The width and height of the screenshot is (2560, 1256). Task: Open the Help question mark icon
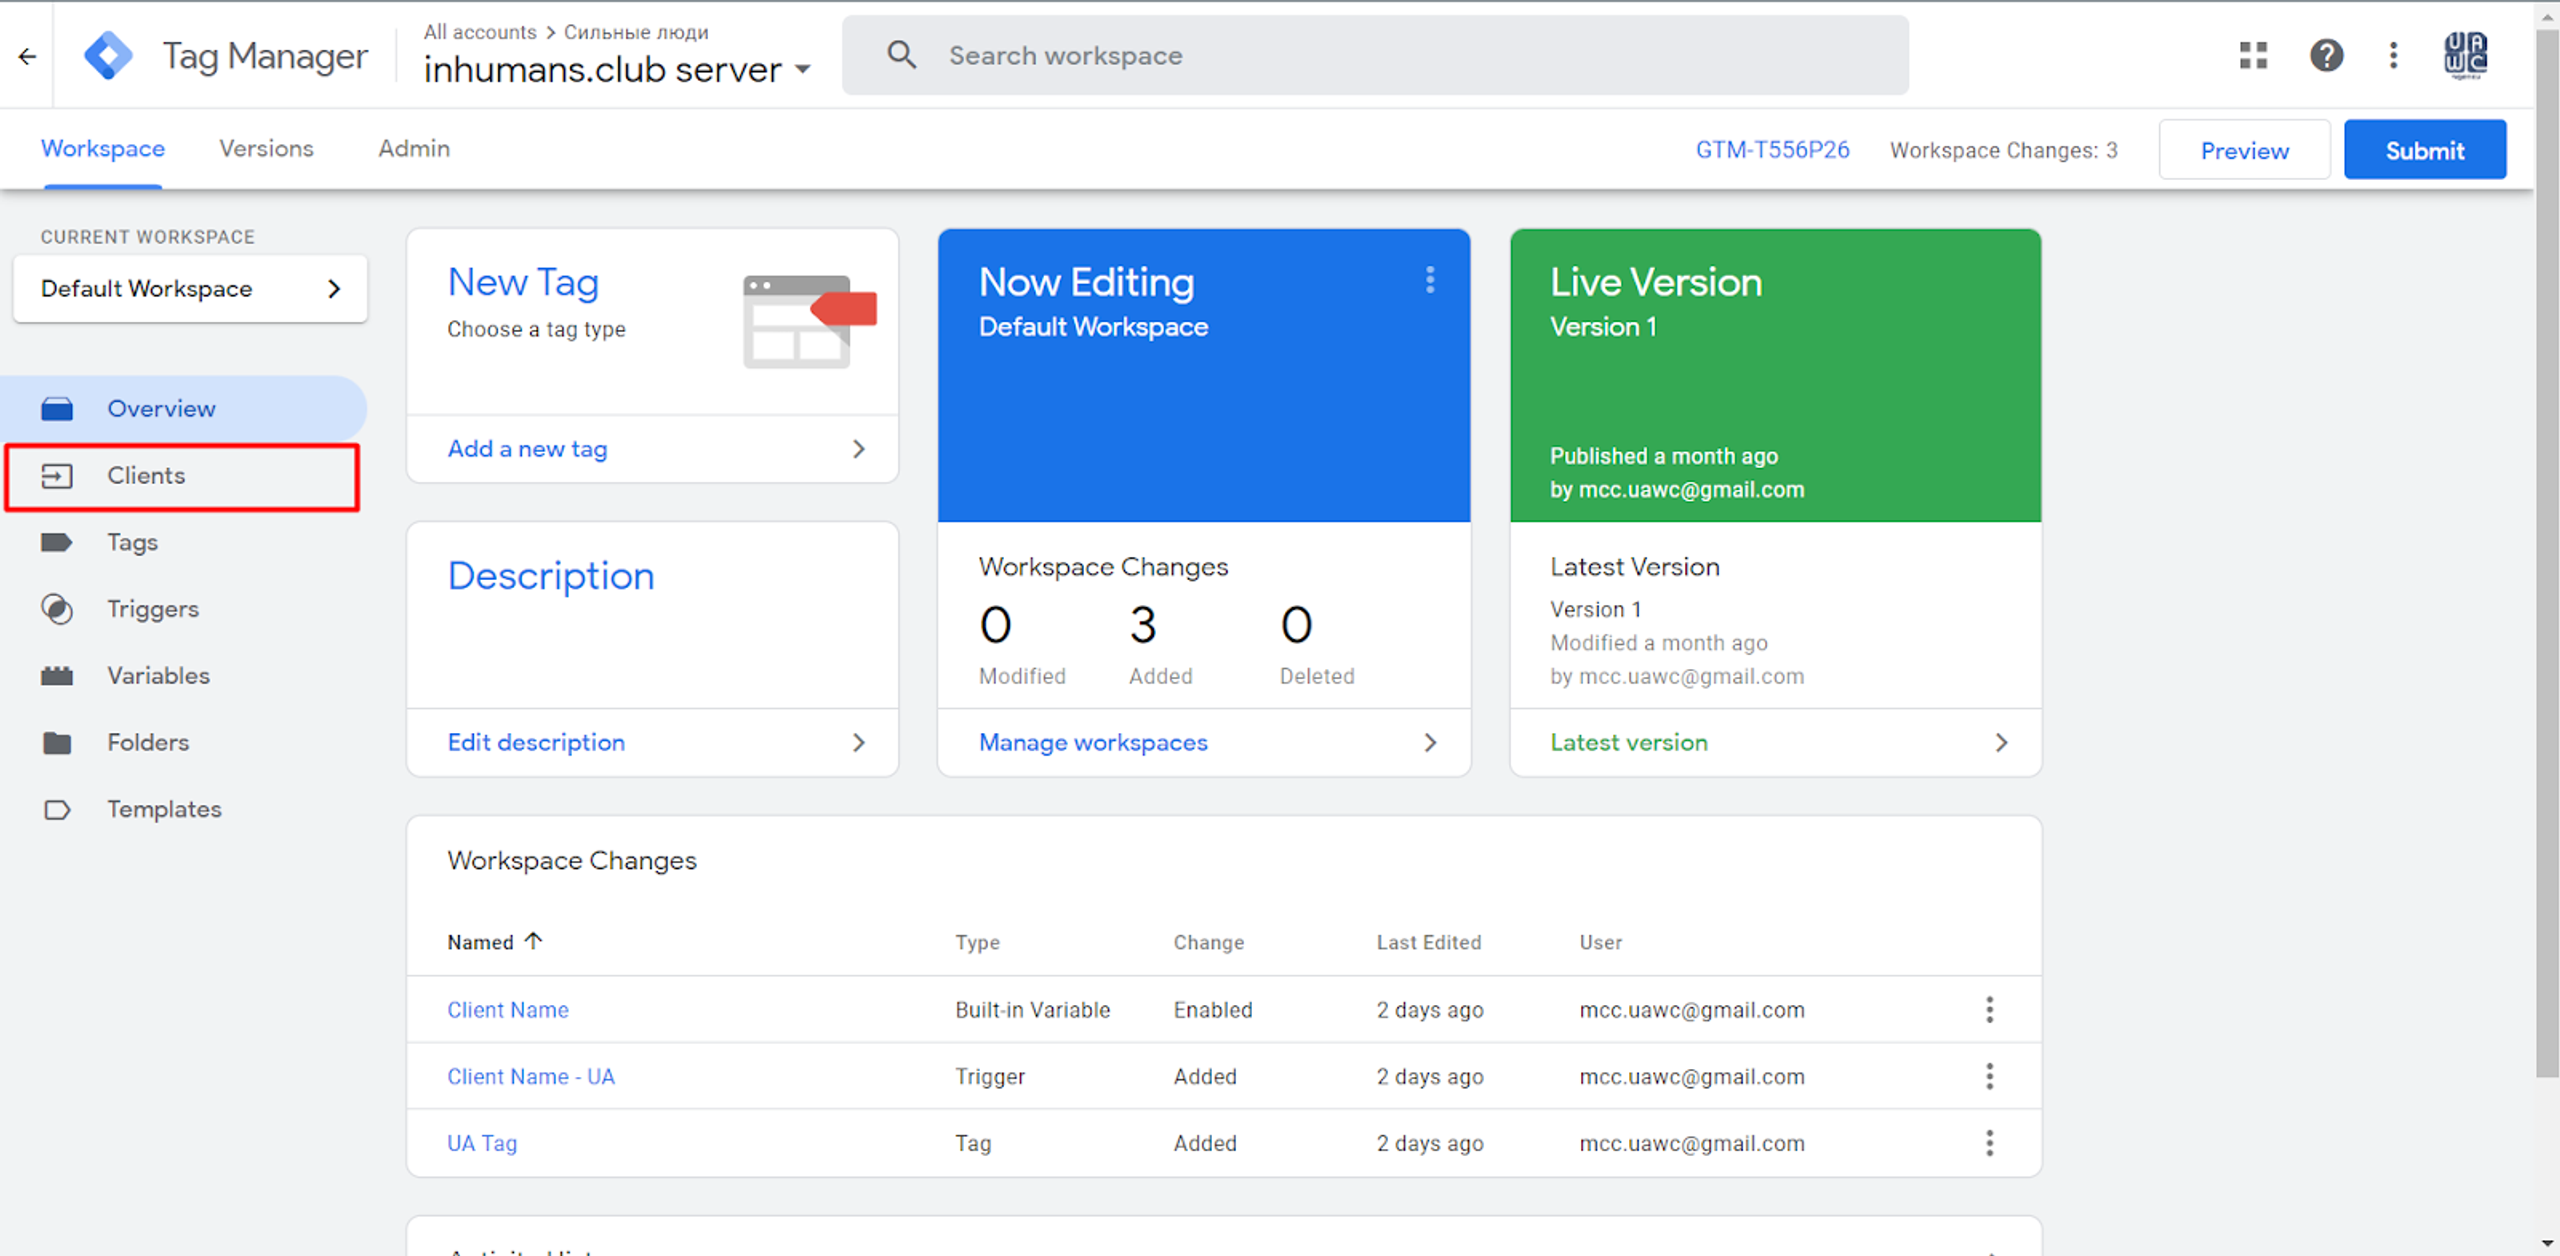tap(2326, 55)
